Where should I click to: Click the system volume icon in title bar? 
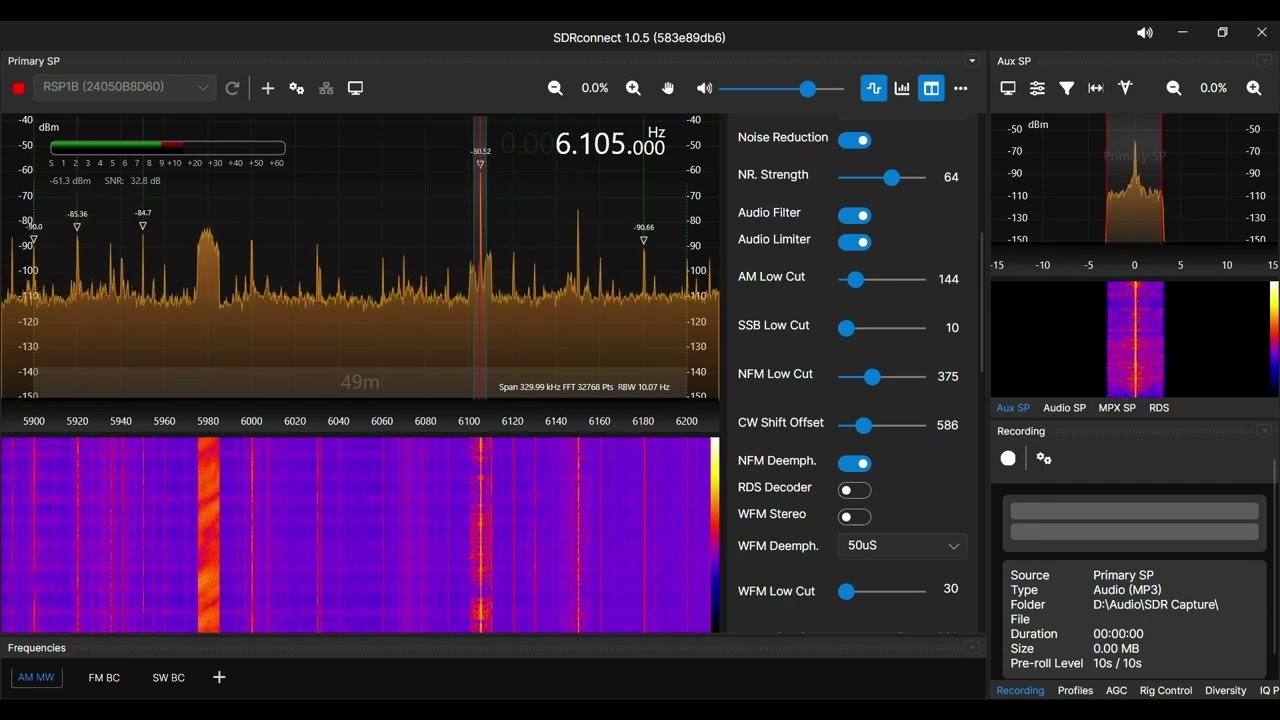pos(1144,33)
